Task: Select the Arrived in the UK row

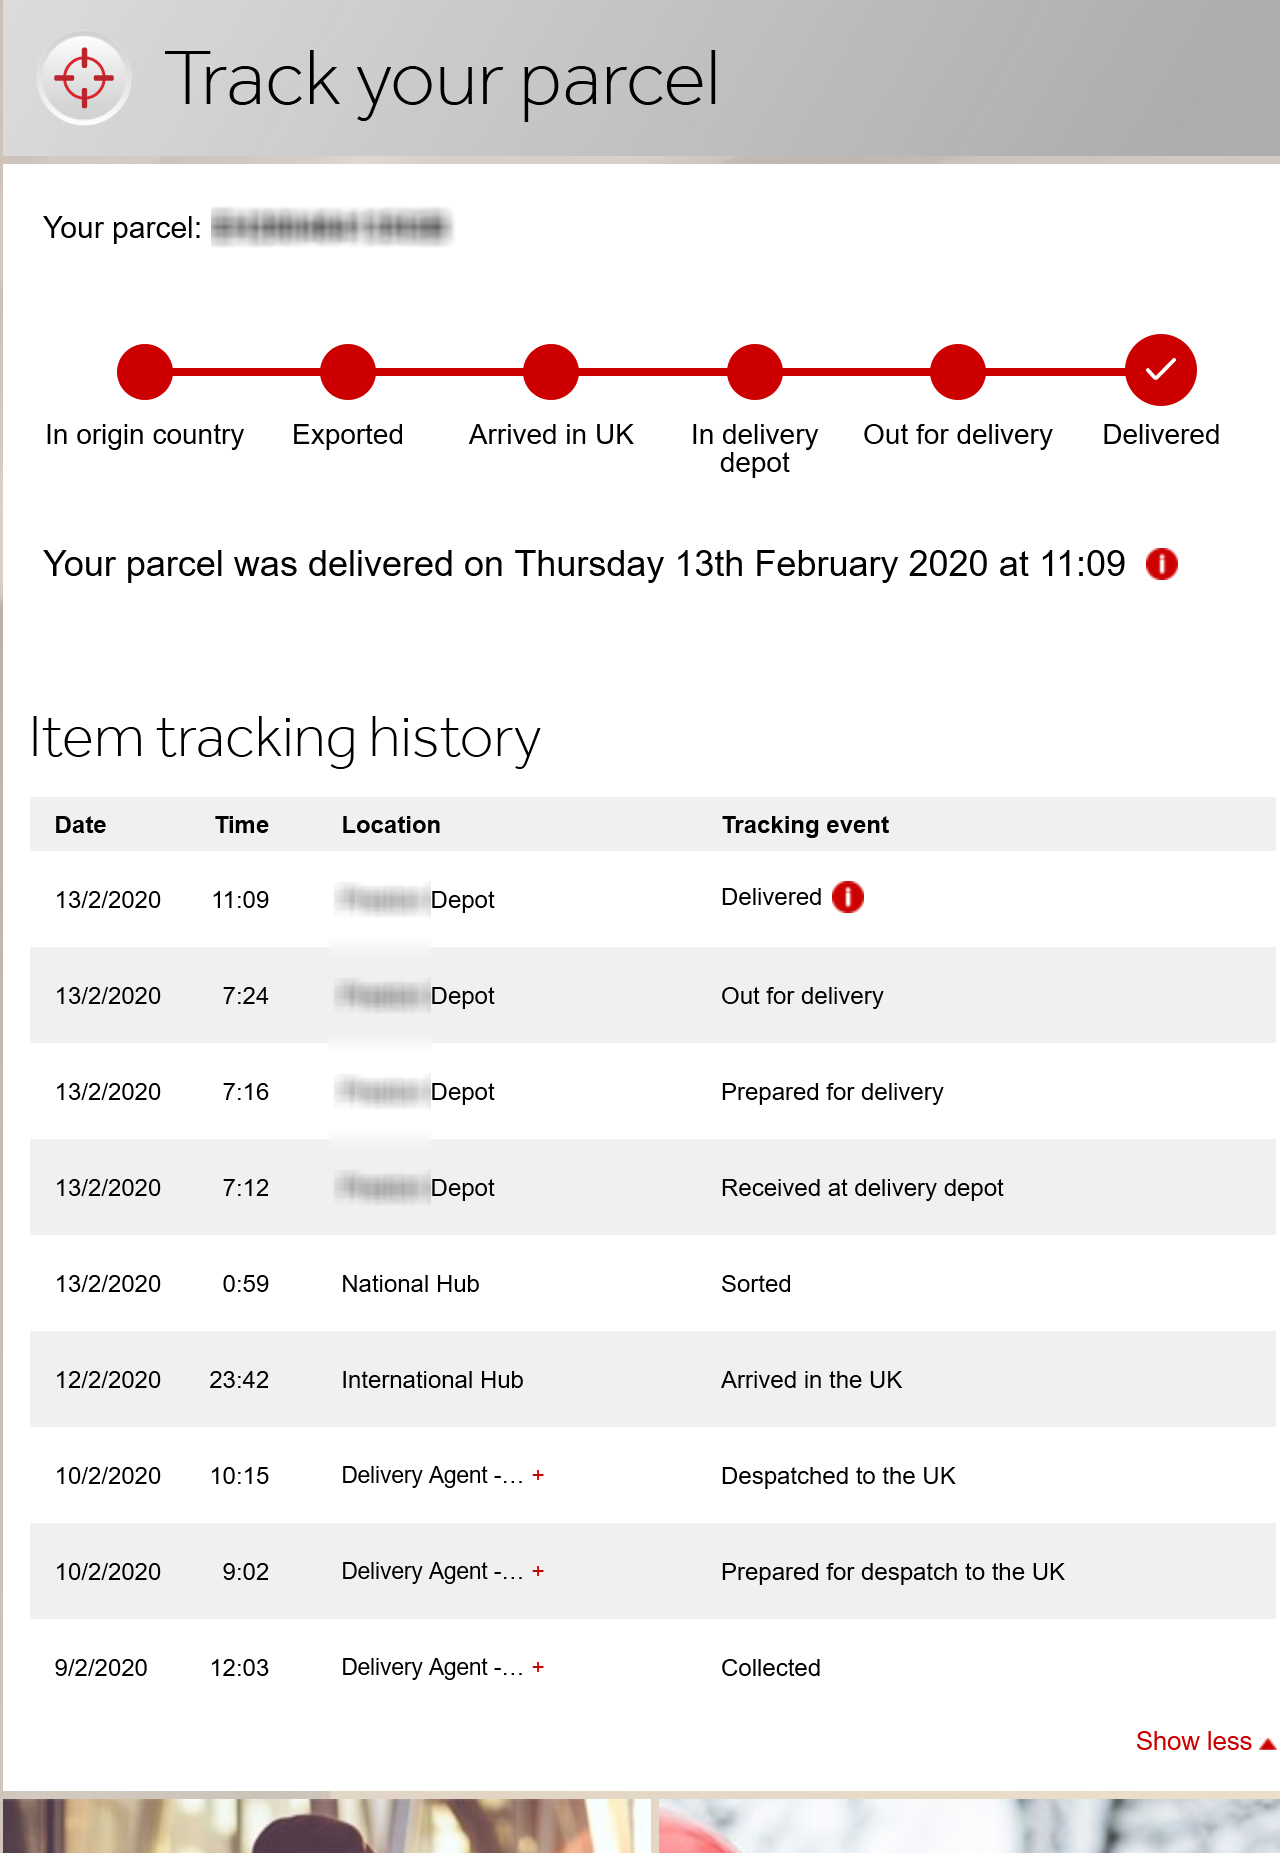Action: [653, 1379]
